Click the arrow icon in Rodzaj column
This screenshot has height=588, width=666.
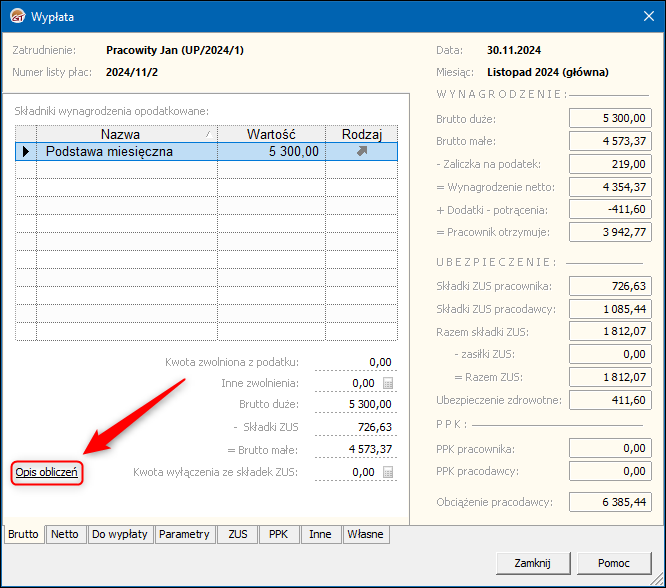[361, 151]
